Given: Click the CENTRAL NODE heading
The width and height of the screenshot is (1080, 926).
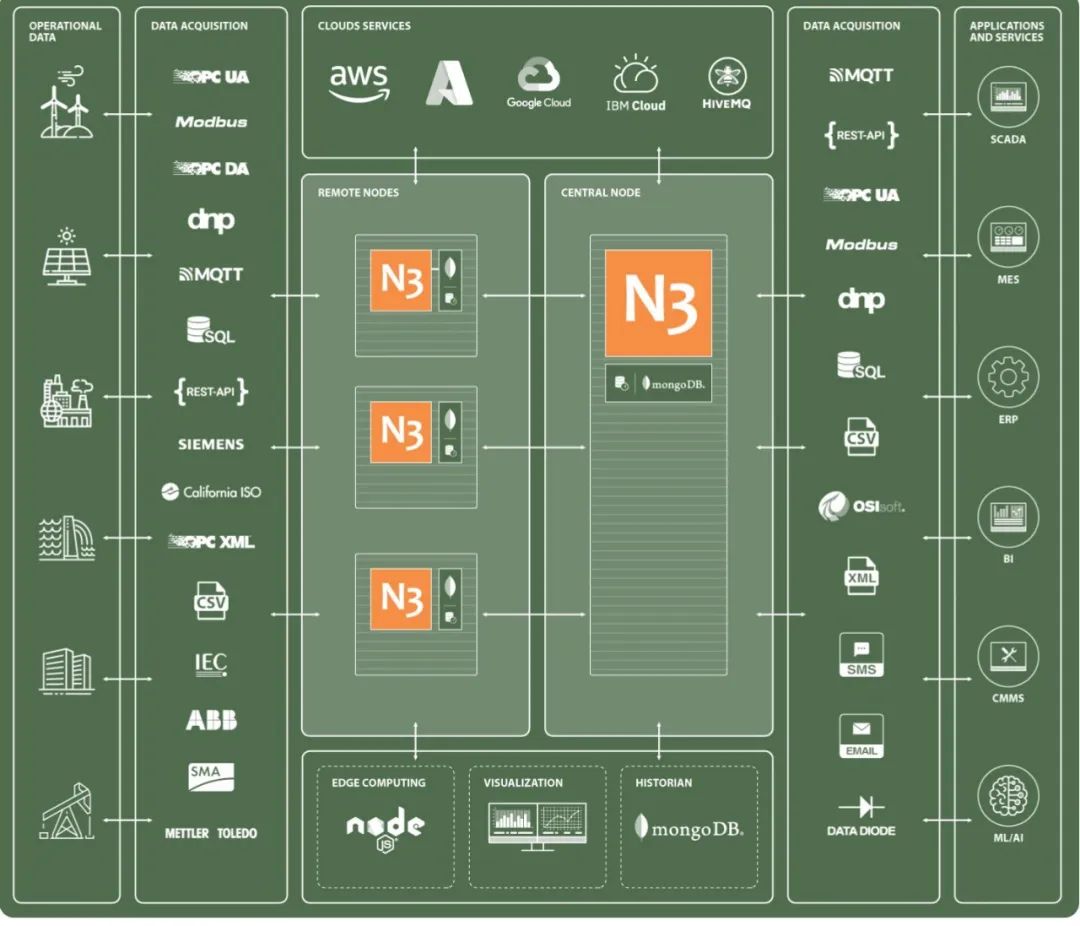Looking at the screenshot, I should point(601,193).
